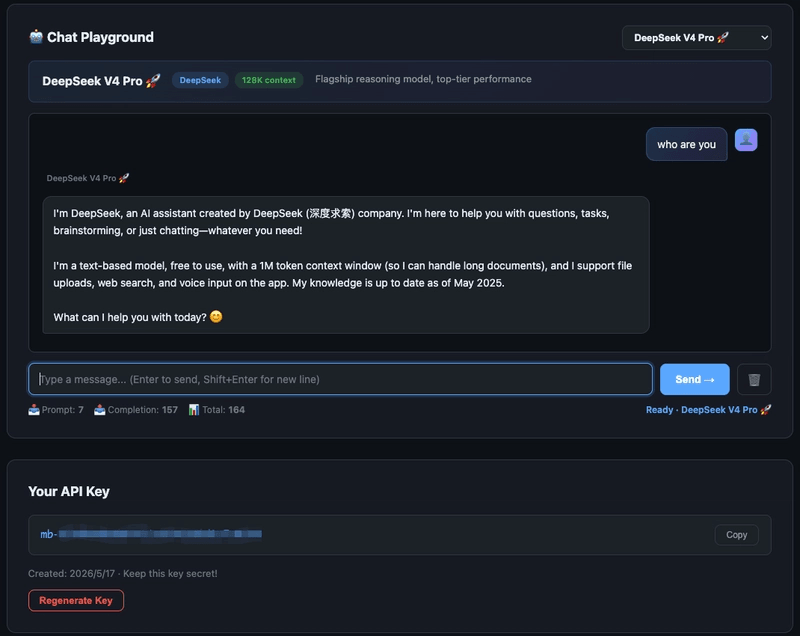Click the dropdown chevron in model selector
Viewport: 800px width, 636px height.
[764, 38]
